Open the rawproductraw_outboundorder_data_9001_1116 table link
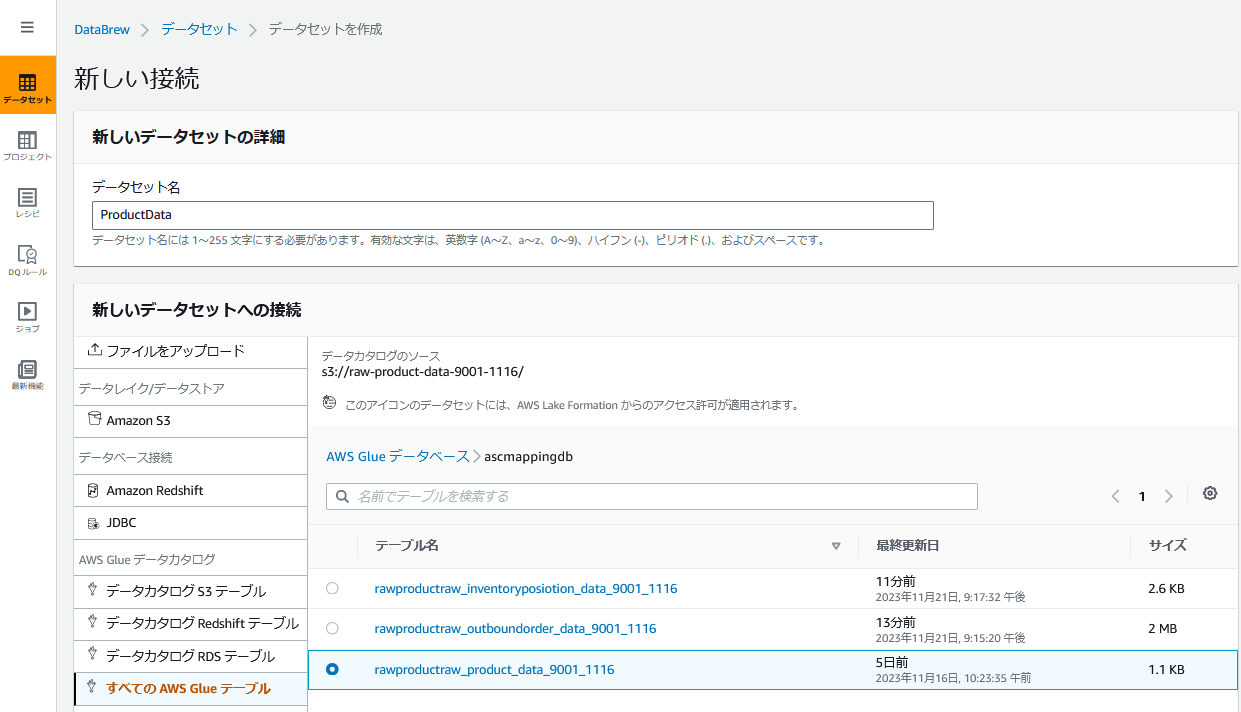 516,628
